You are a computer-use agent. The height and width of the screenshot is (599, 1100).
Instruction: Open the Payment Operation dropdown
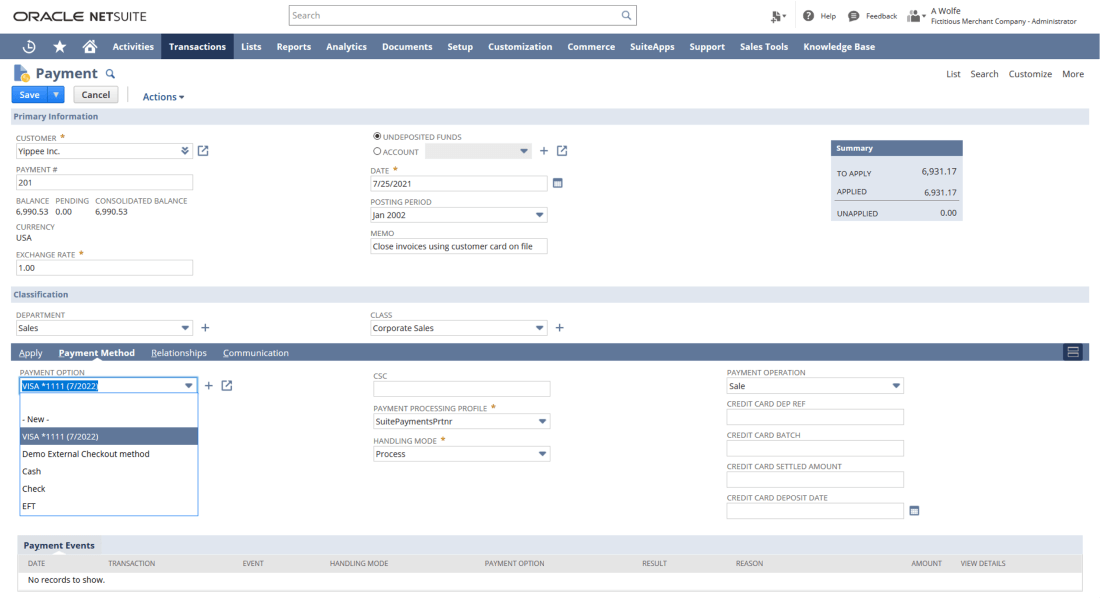(896, 386)
